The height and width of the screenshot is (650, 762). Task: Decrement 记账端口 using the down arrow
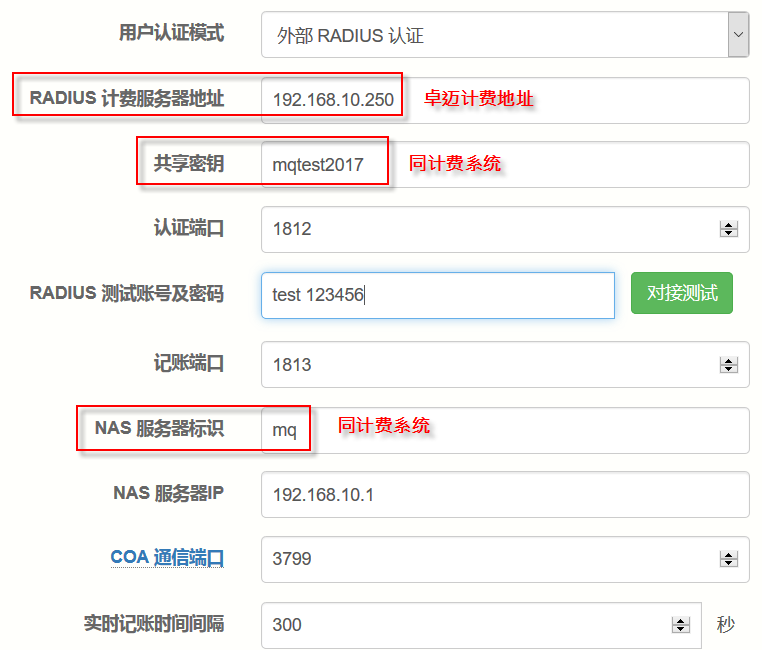click(x=728, y=370)
